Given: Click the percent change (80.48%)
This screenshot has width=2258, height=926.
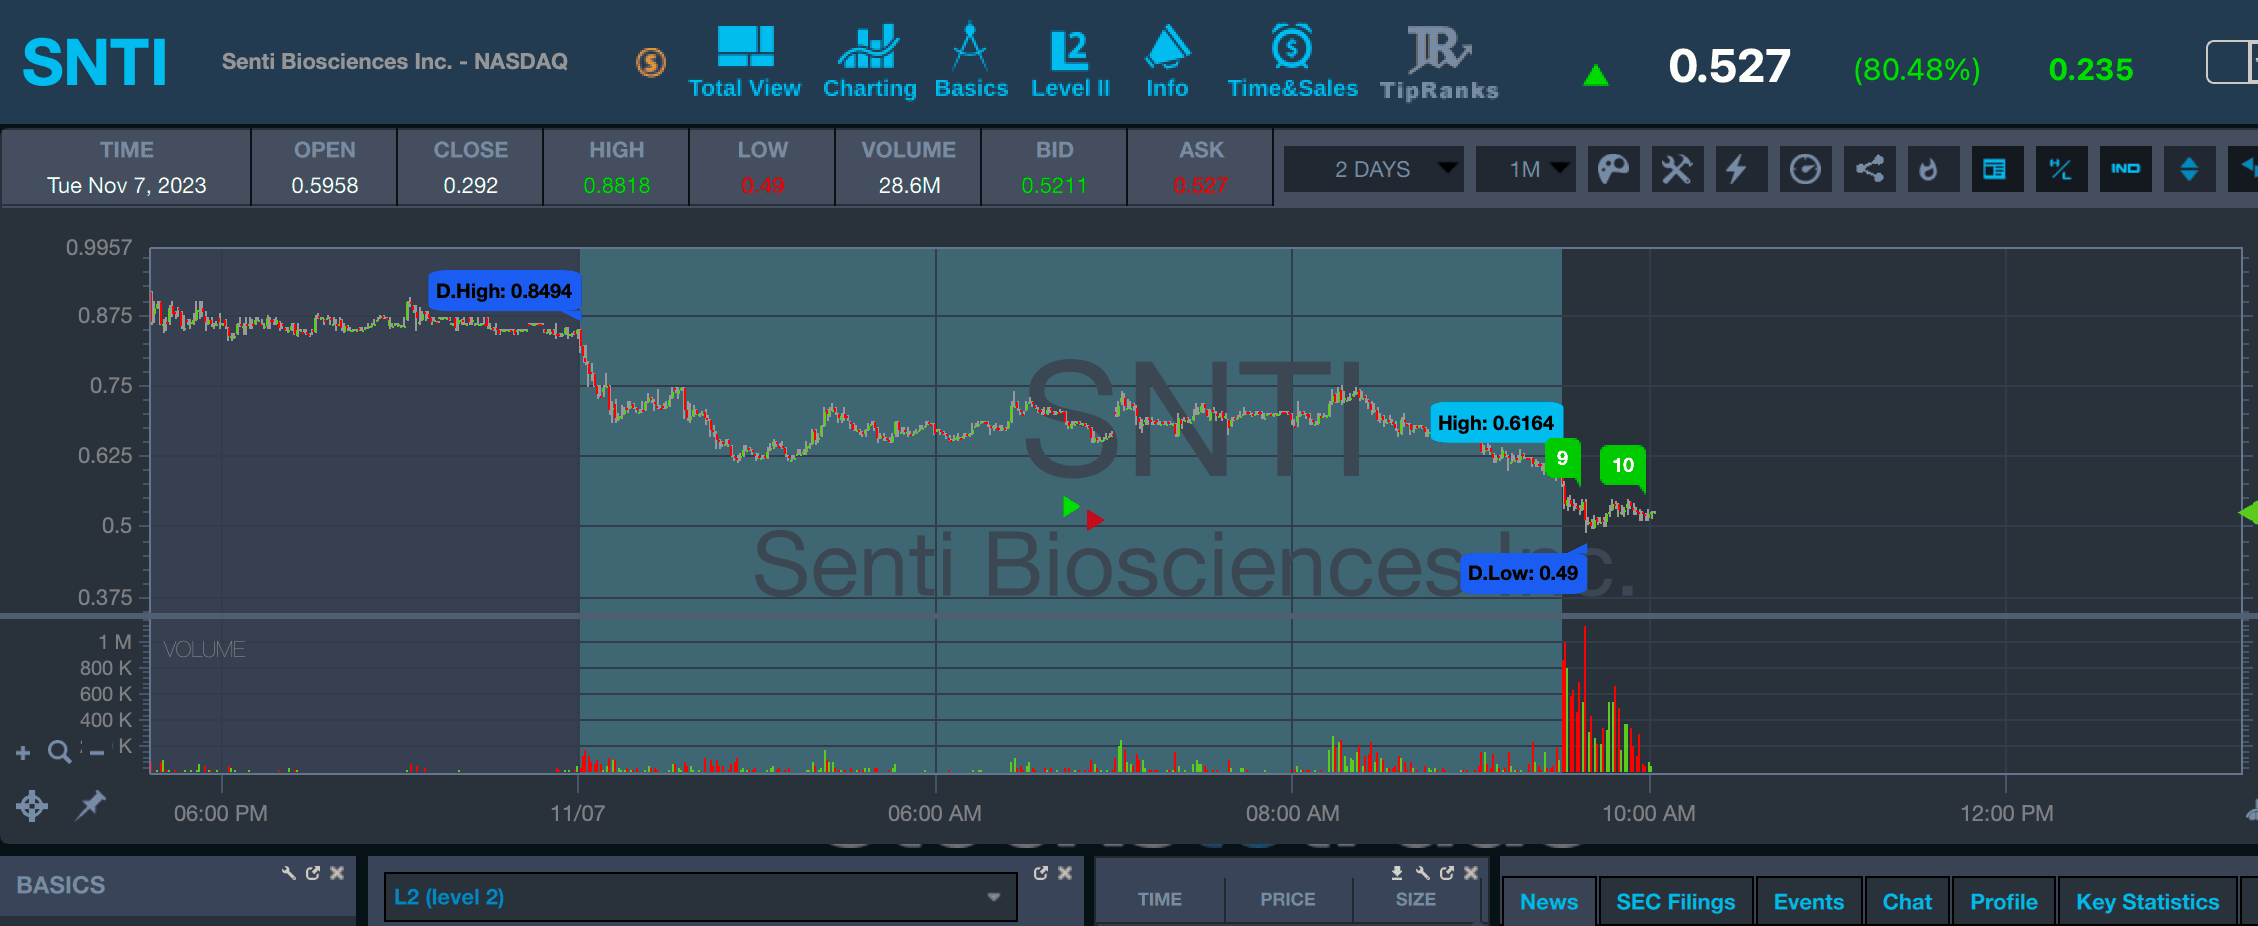Looking at the screenshot, I should tap(1917, 69).
